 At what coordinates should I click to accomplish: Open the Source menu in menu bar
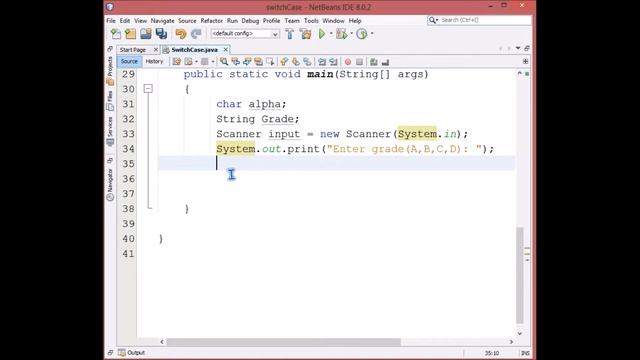click(187, 20)
